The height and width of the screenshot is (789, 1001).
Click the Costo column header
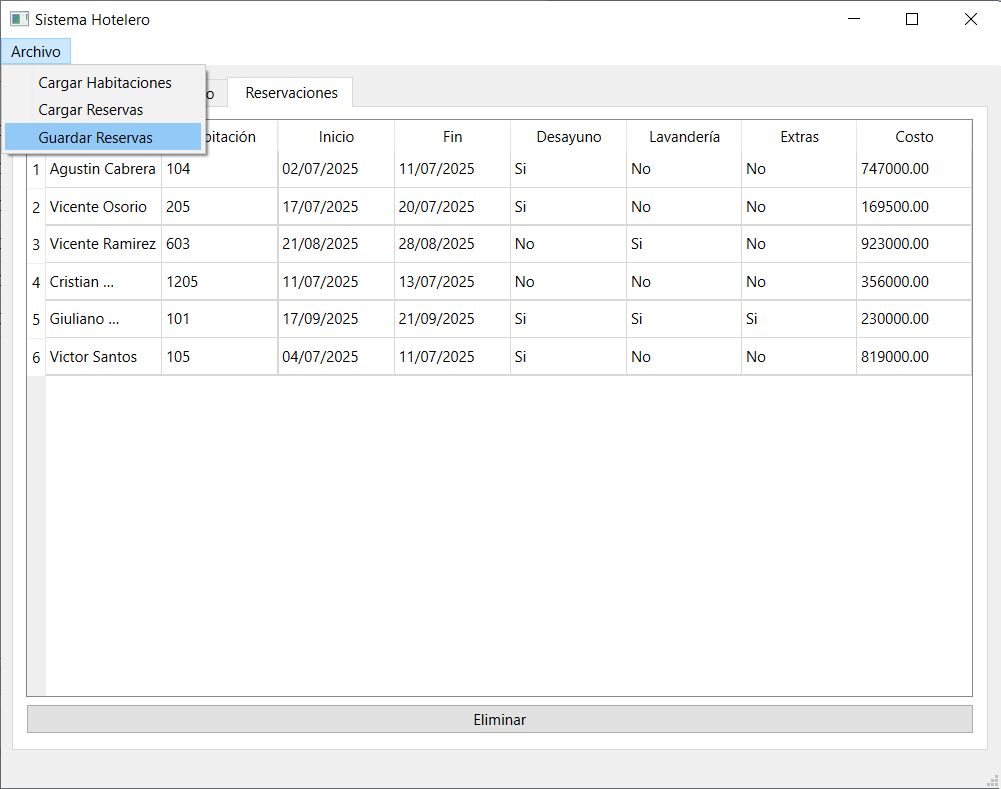[x=914, y=137]
